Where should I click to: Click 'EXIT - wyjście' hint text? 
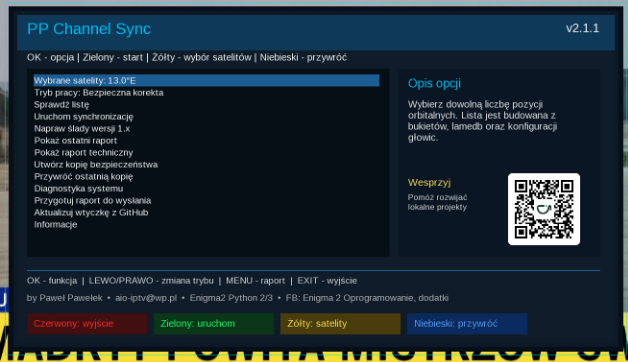point(327,281)
